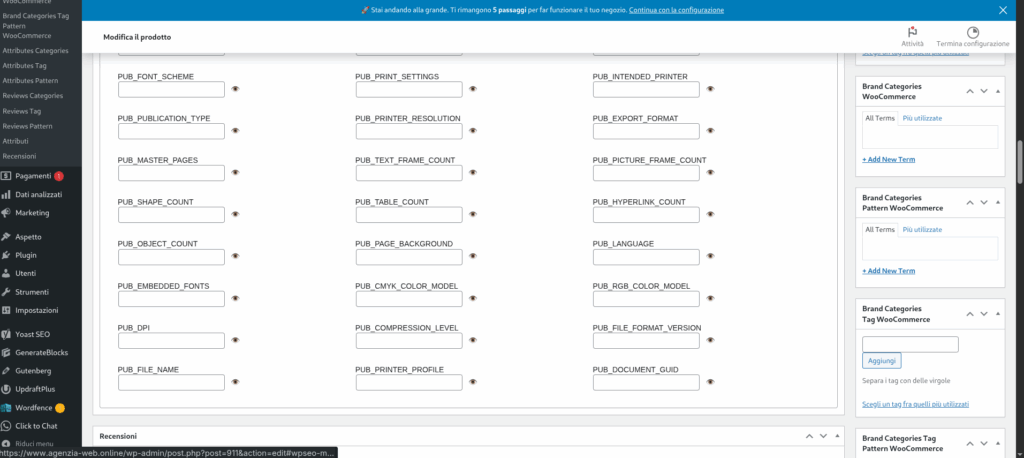The height and width of the screenshot is (458, 1024).
Task: Click the Impostazioni settings icon
Action: tap(6, 310)
